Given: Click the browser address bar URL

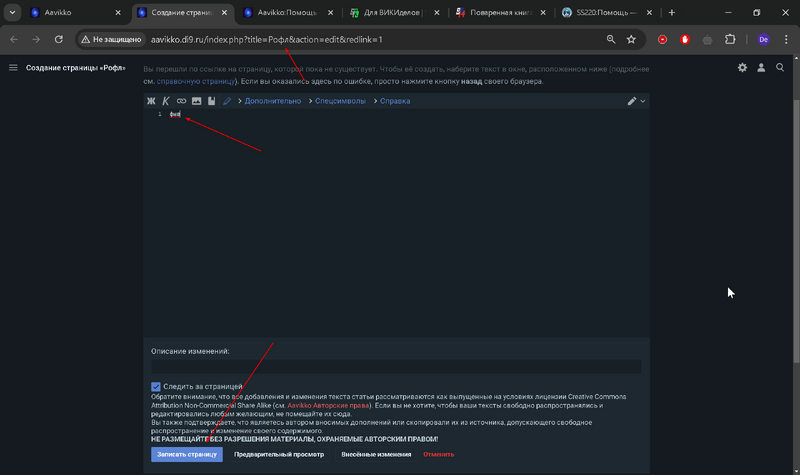Looking at the screenshot, I should [x=266, y=39].
